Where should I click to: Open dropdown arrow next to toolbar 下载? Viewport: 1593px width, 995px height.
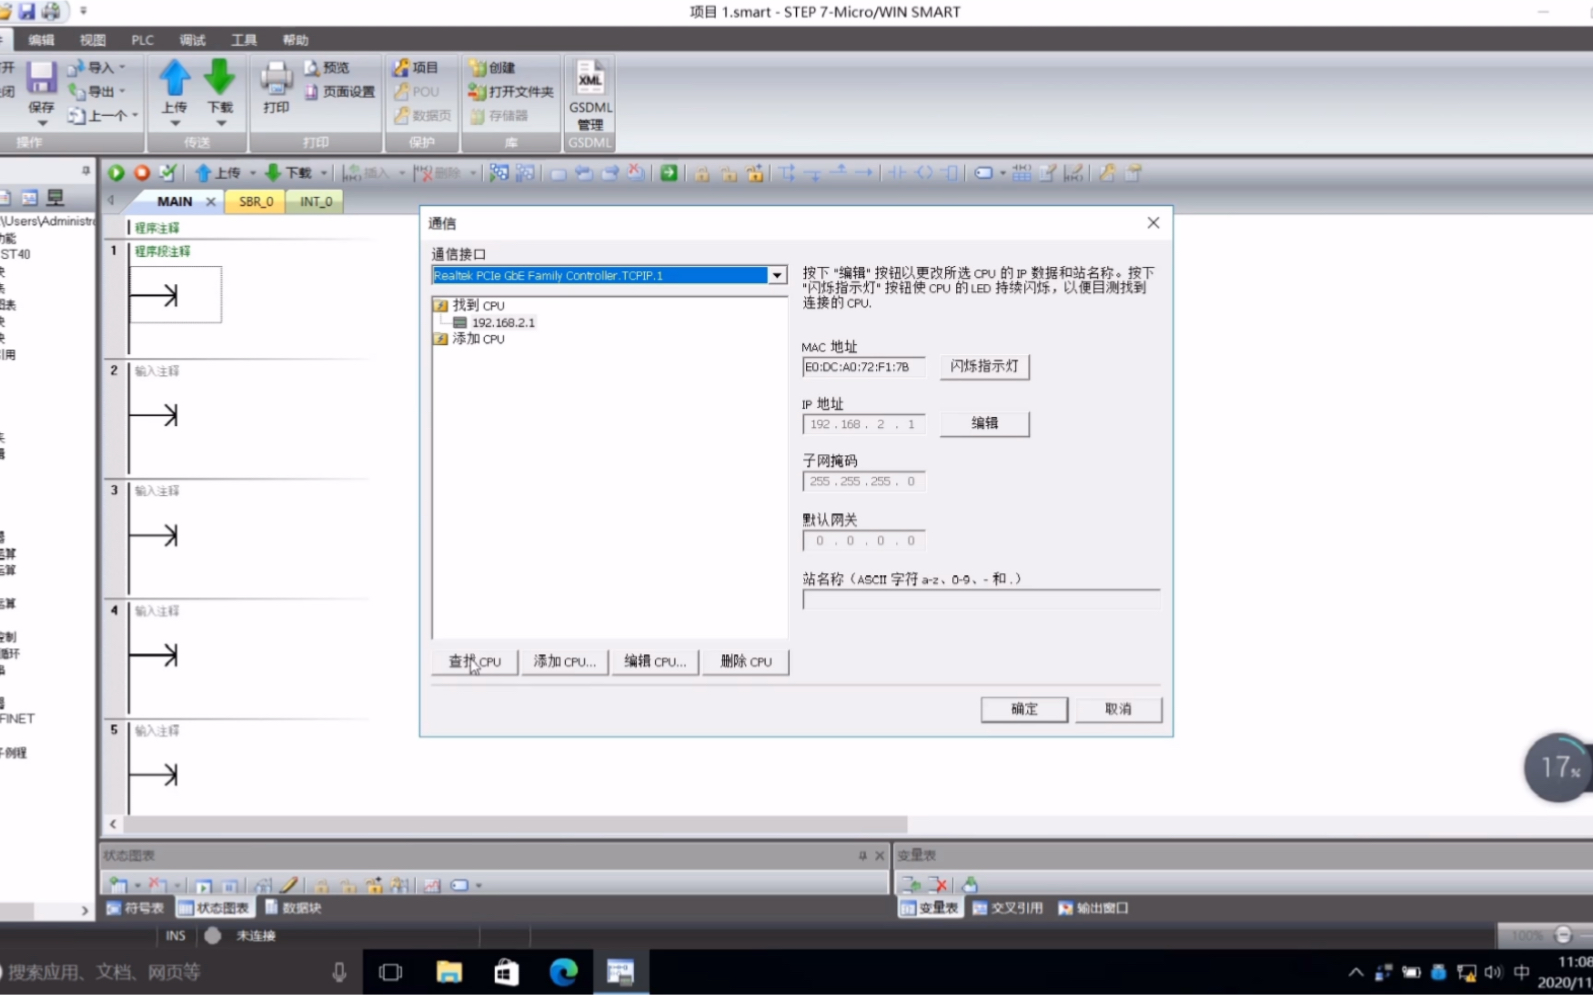323,174
